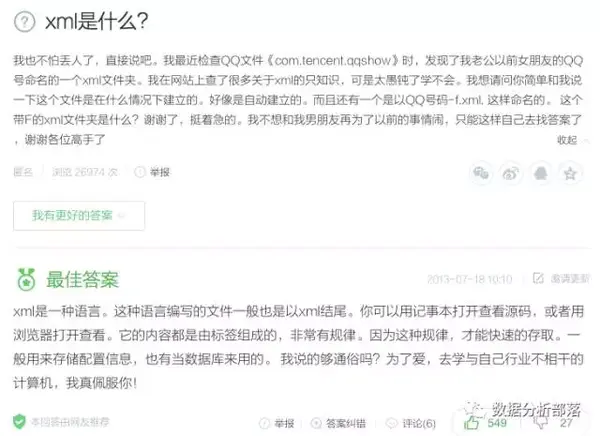This screenshot has width=600, height=436.
Task: Click the xml是什么? question title
Action: point(96,21)
